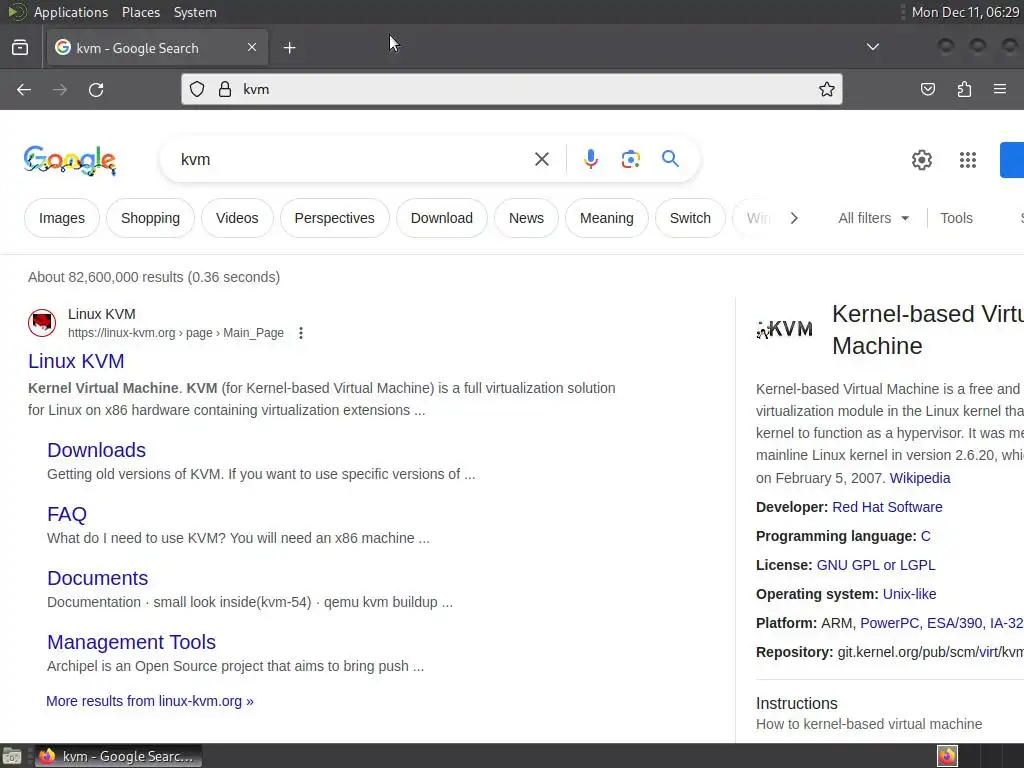
Task: Close the kvm - Google Search tab
Action: (252, 47)
